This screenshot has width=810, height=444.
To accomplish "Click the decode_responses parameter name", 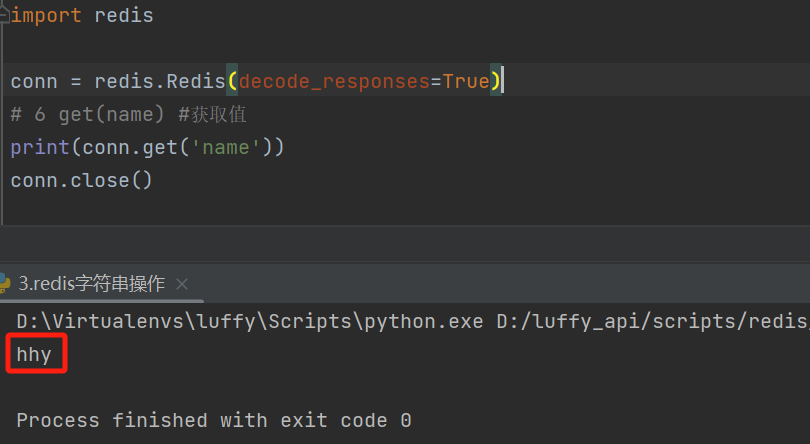I will [x=333, y=81].
